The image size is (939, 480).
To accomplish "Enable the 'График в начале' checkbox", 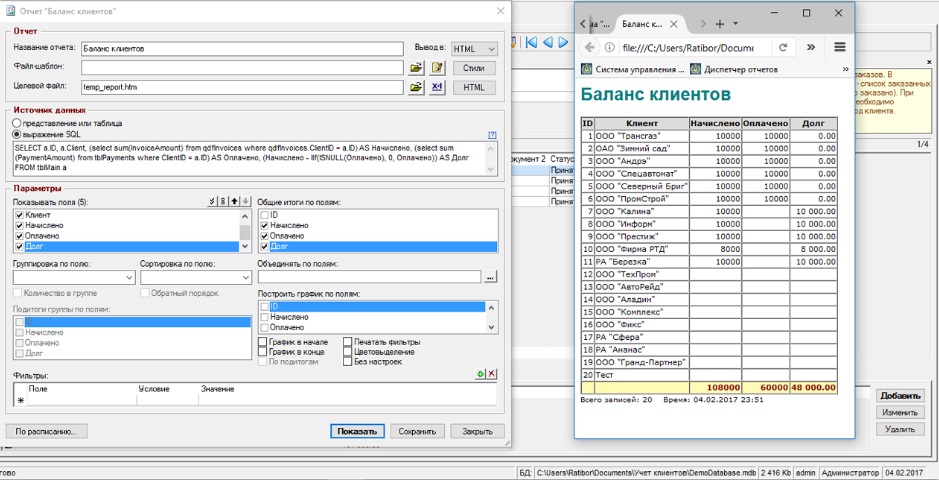I will pos(263,342).
